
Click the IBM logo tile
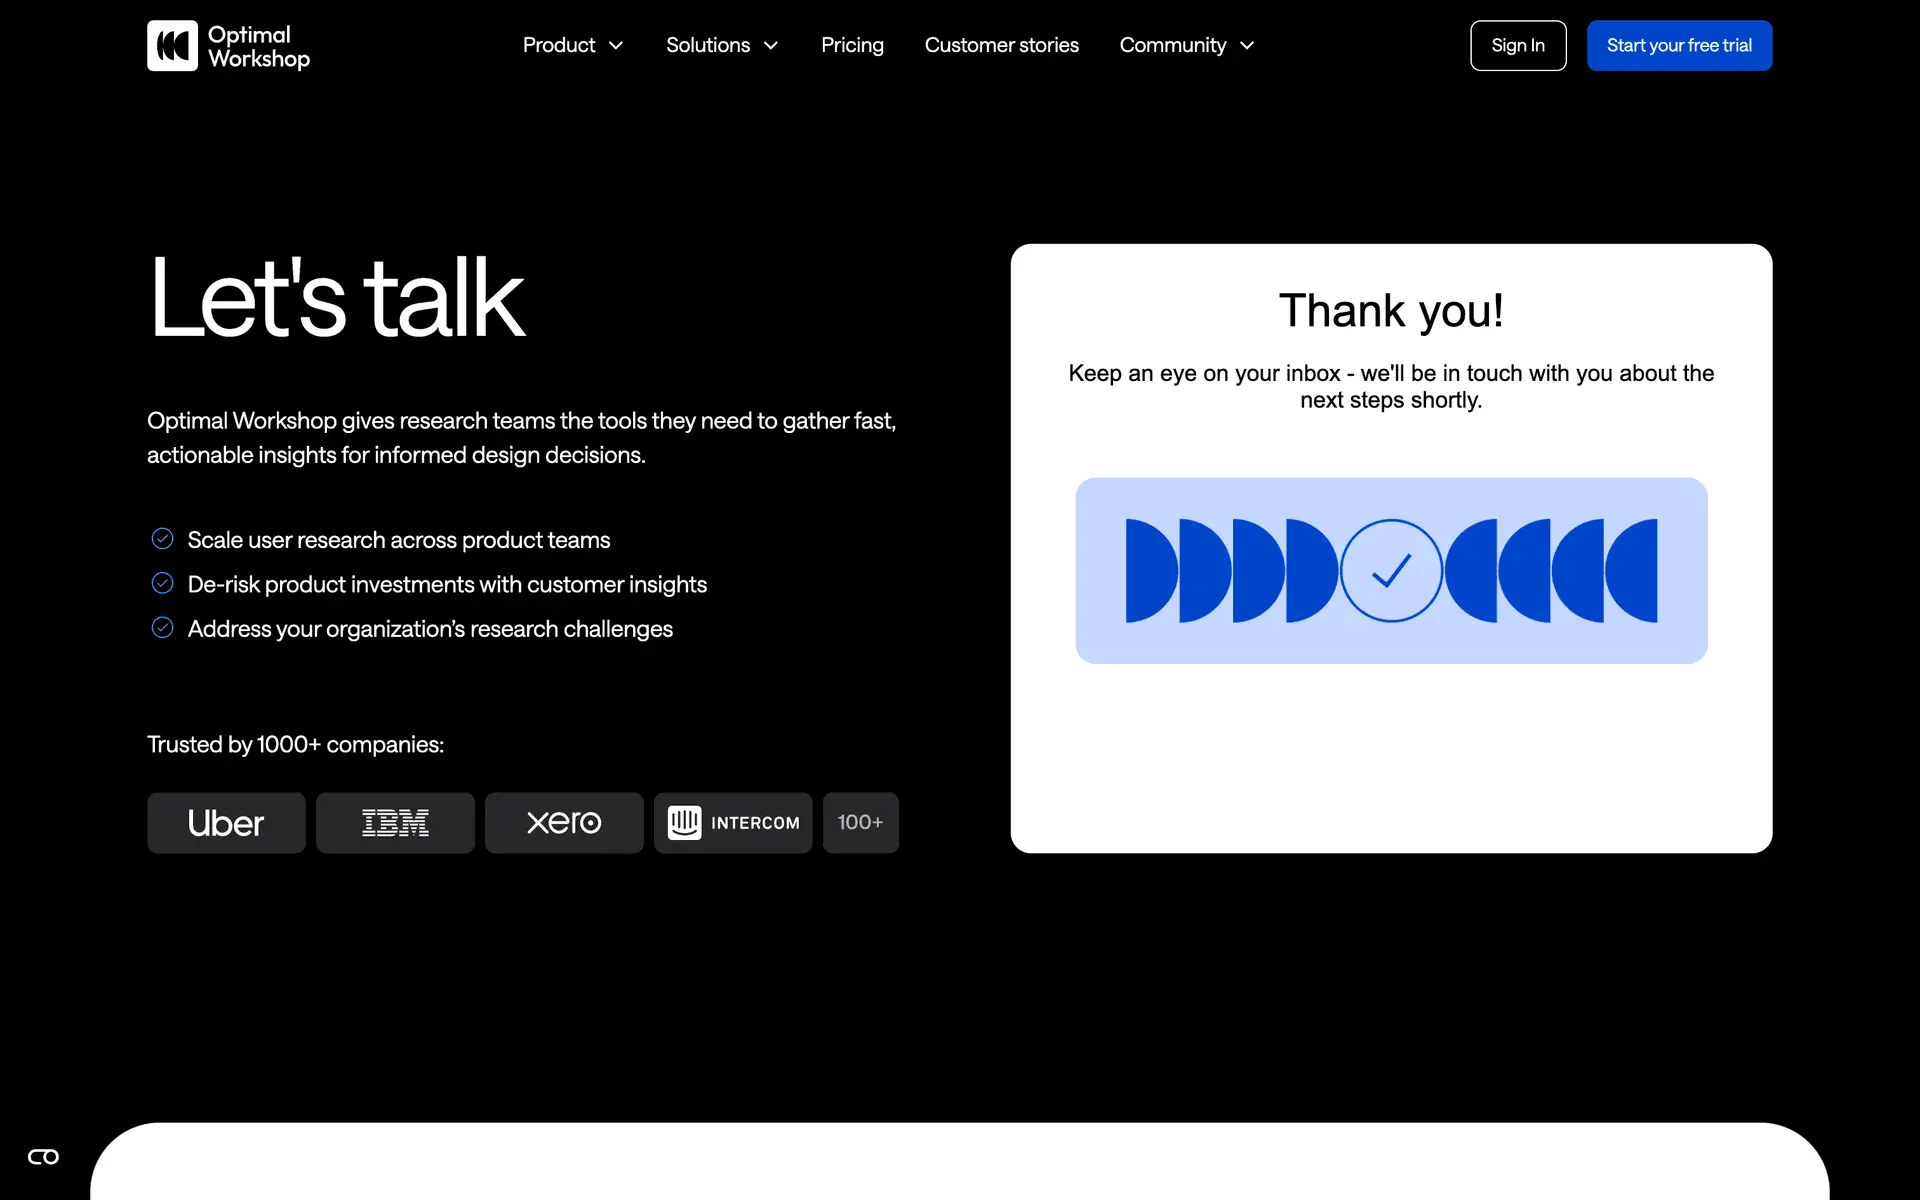(x=395, y=823)
